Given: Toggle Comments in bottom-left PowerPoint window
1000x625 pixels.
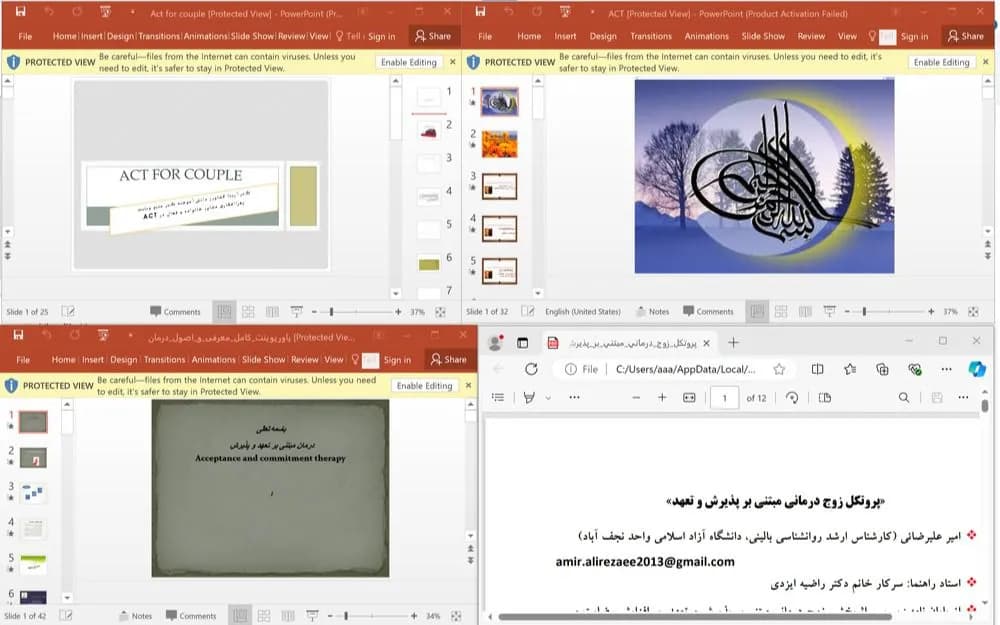Looking at the screenshot, I should click(191, 616).
